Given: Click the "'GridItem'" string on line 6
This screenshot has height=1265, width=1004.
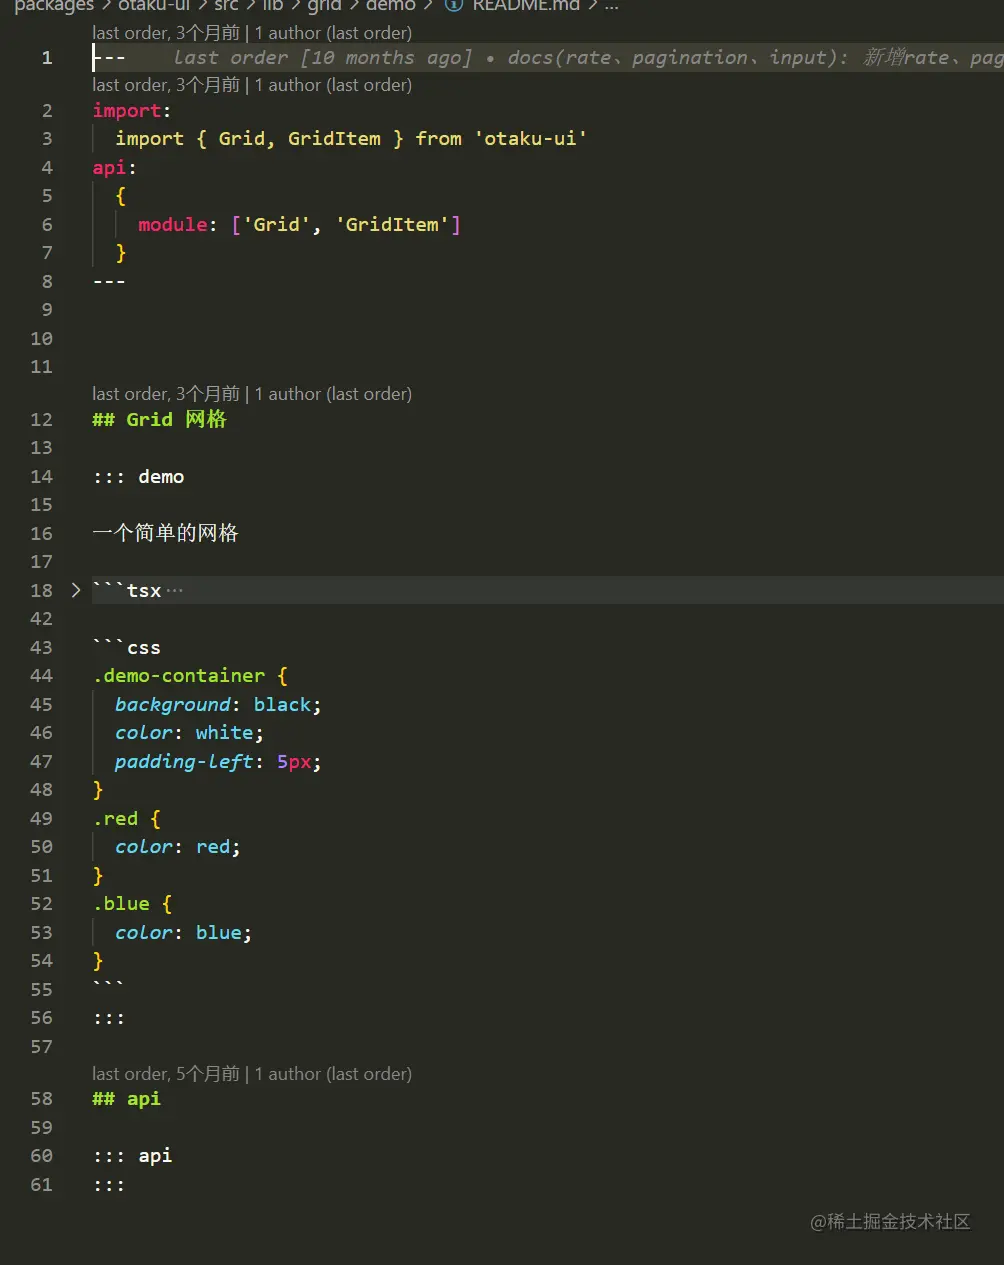Looking at the screenshot, I should (392, 225).
